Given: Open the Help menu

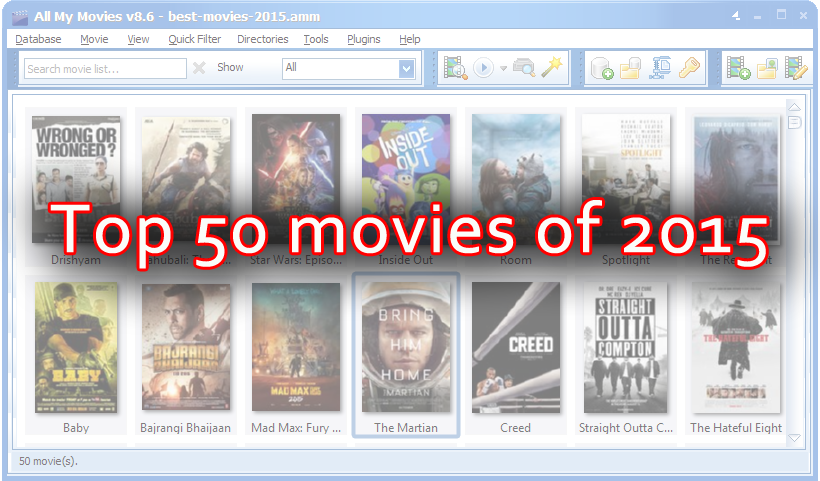Looking at the screenshot, I should point(409,39).
